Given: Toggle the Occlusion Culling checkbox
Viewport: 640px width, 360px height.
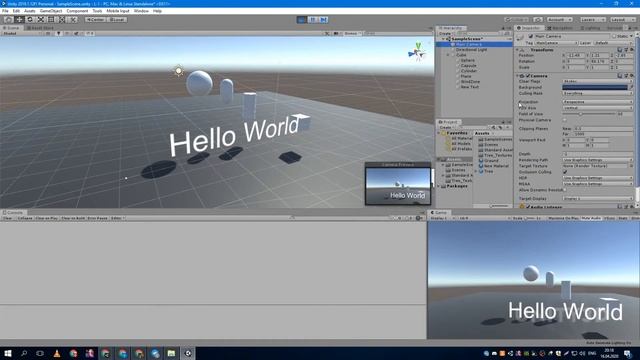Looking at the screenshot, I should pos(565,172).
